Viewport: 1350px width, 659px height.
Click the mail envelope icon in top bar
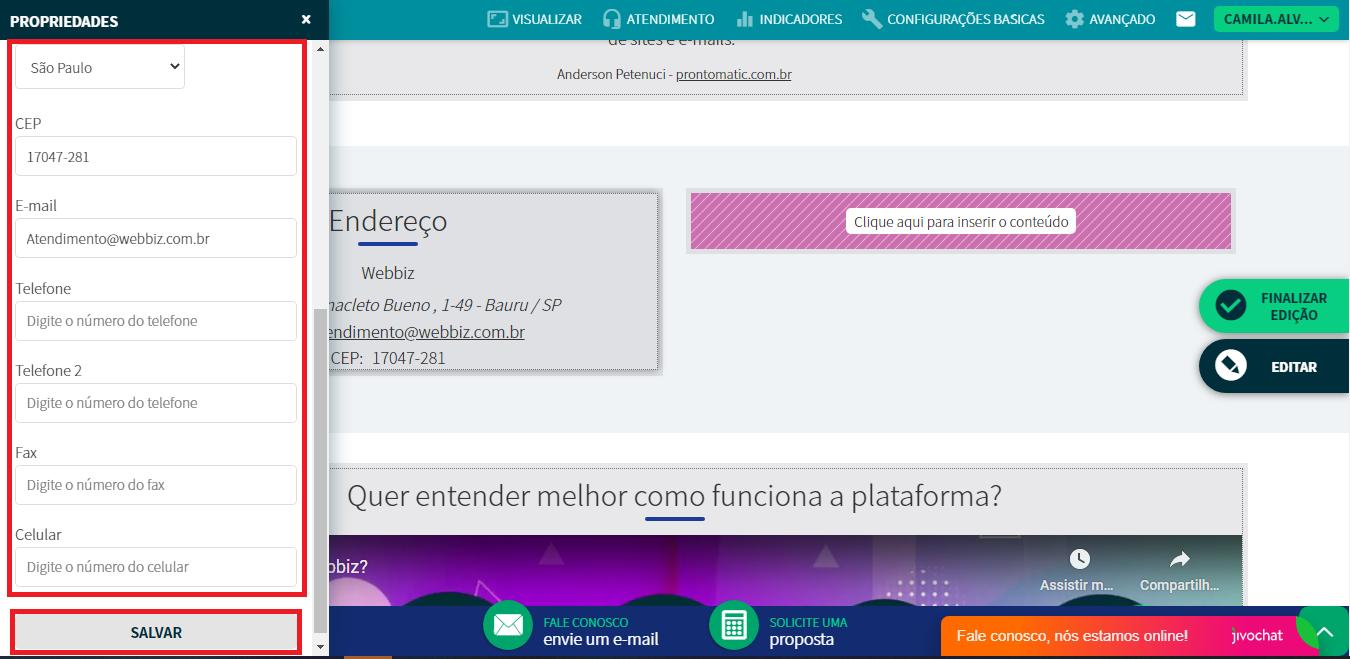1185,19
